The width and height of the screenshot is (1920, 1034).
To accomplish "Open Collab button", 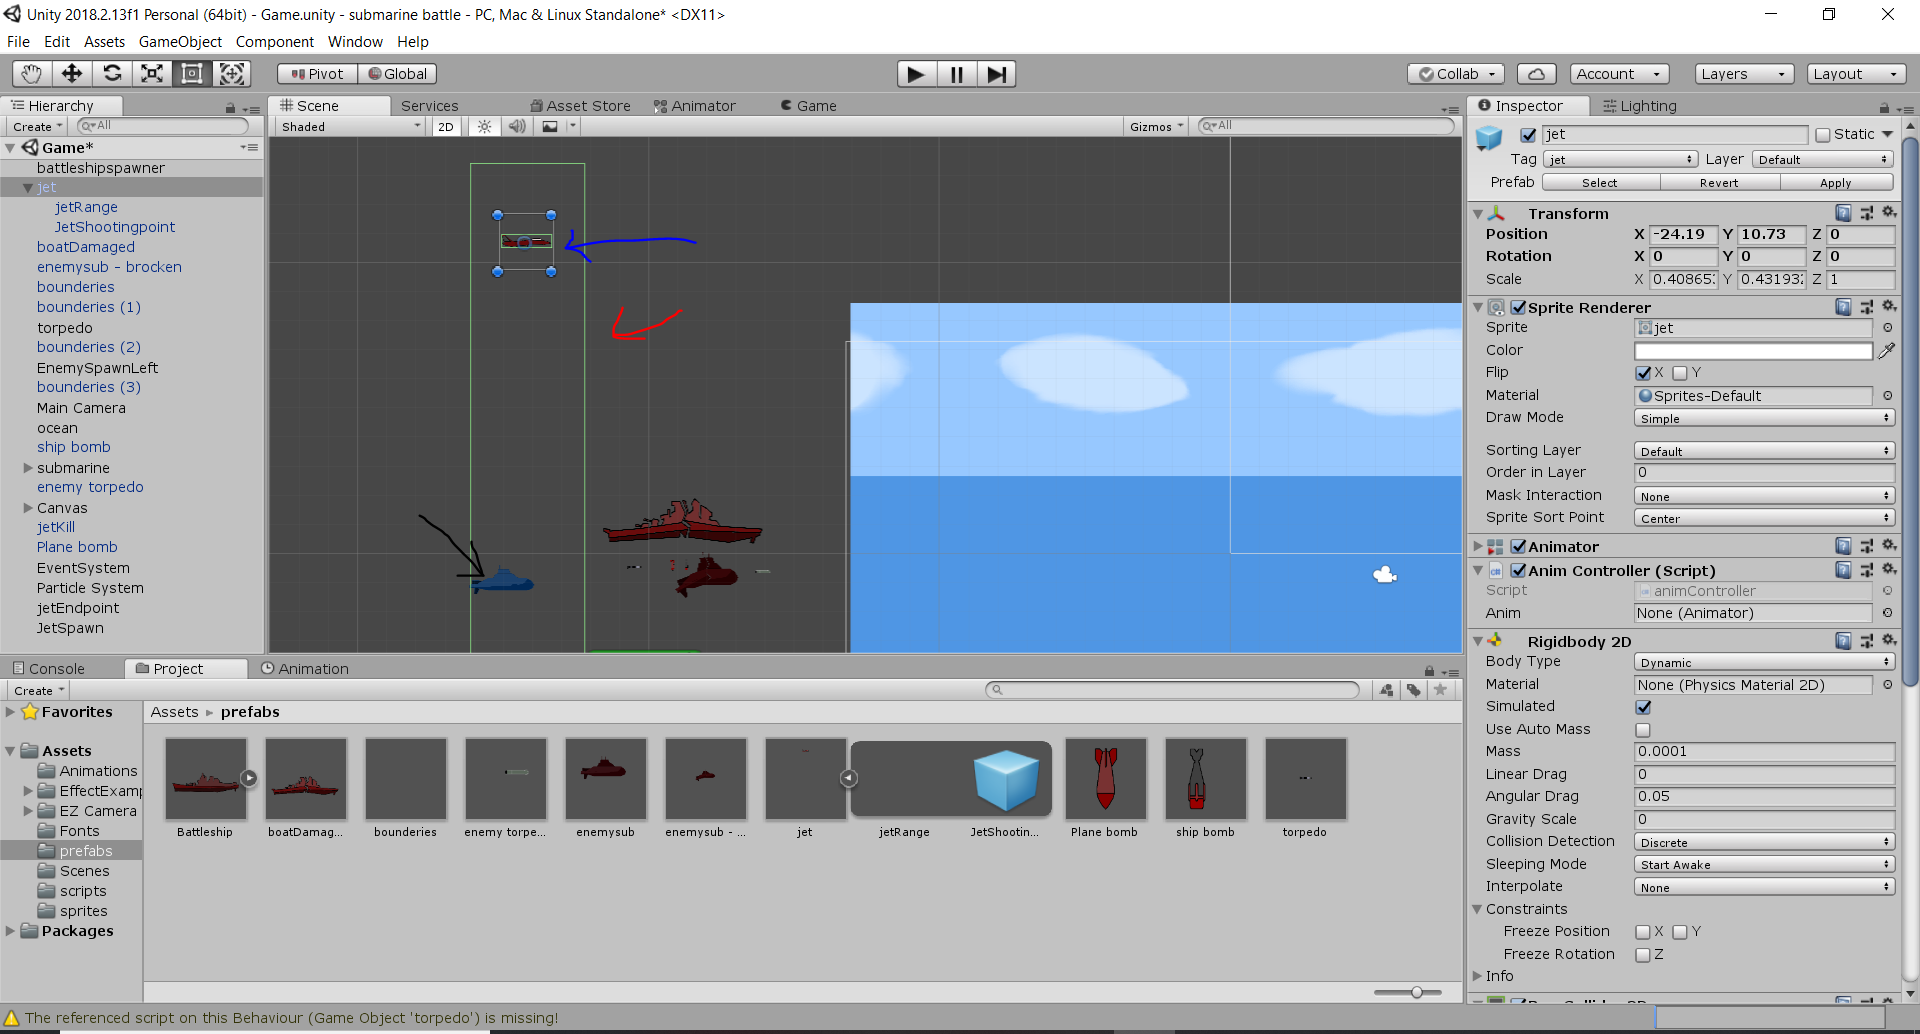I will pos(1456,74).
